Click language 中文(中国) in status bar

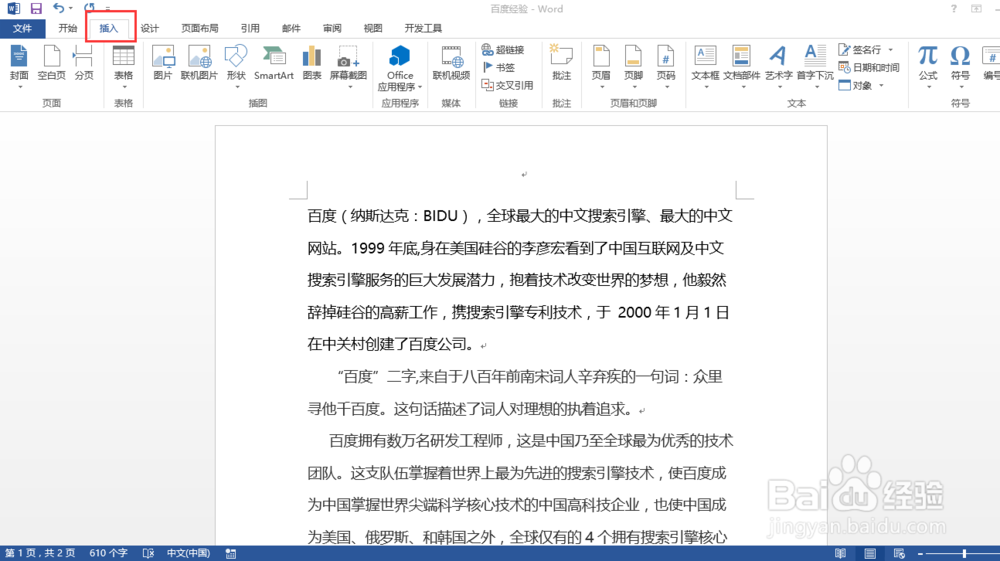point(188,553)
